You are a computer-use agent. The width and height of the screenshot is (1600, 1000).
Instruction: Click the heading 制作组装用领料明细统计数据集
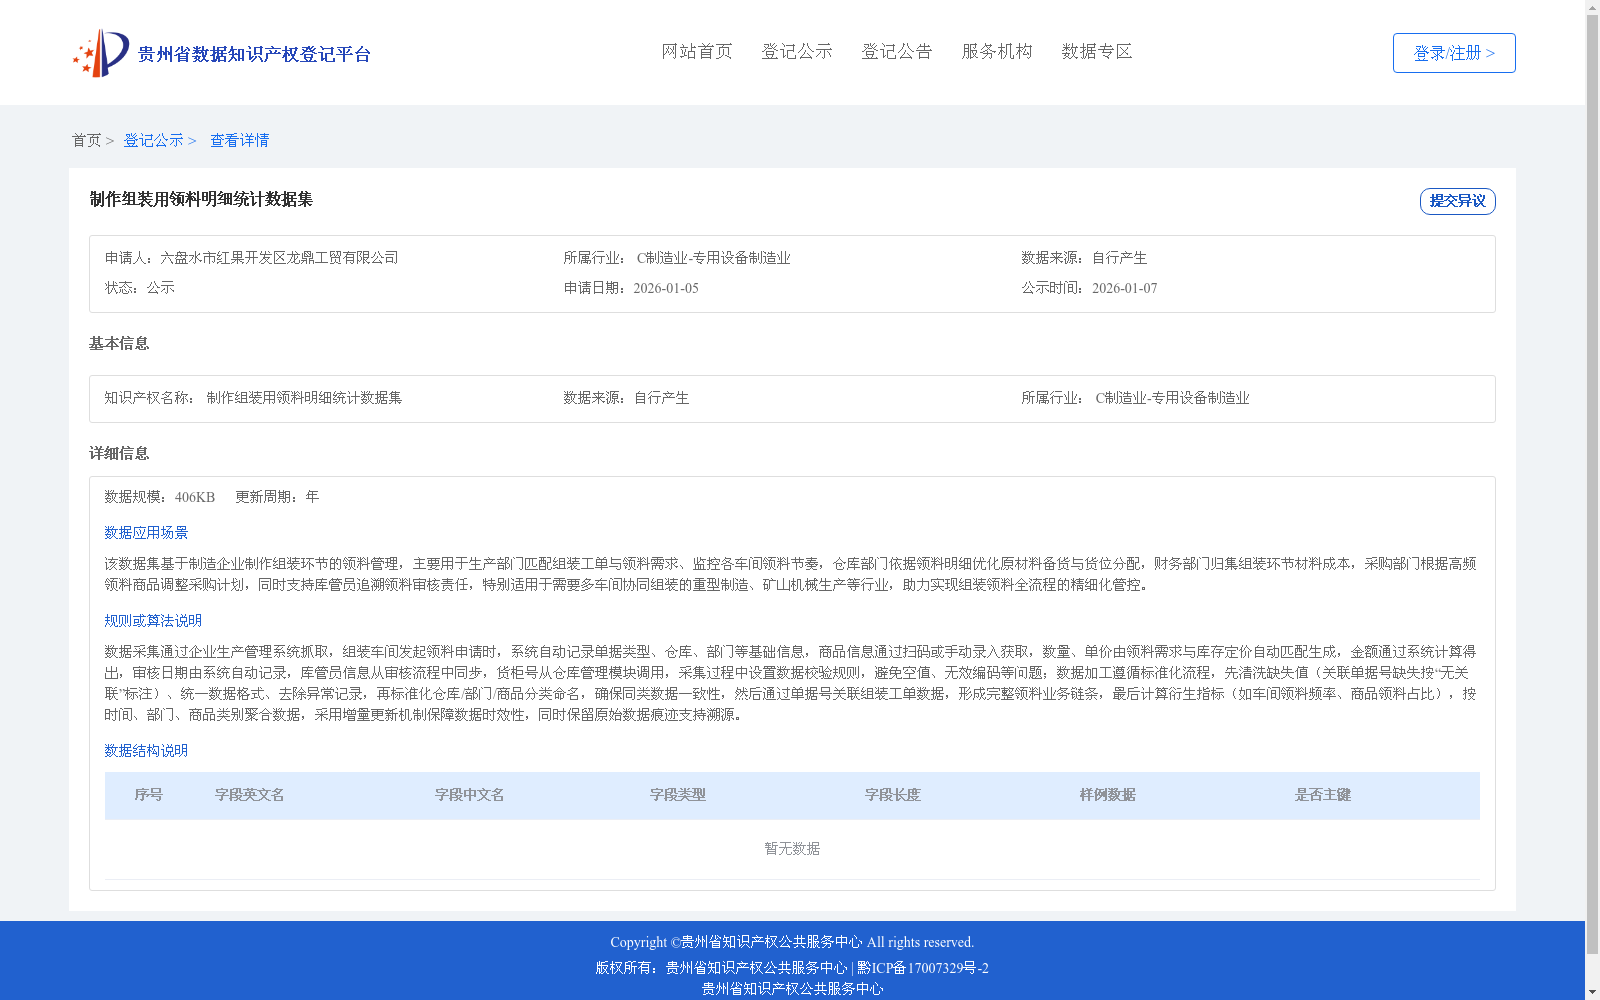[201, 199]
